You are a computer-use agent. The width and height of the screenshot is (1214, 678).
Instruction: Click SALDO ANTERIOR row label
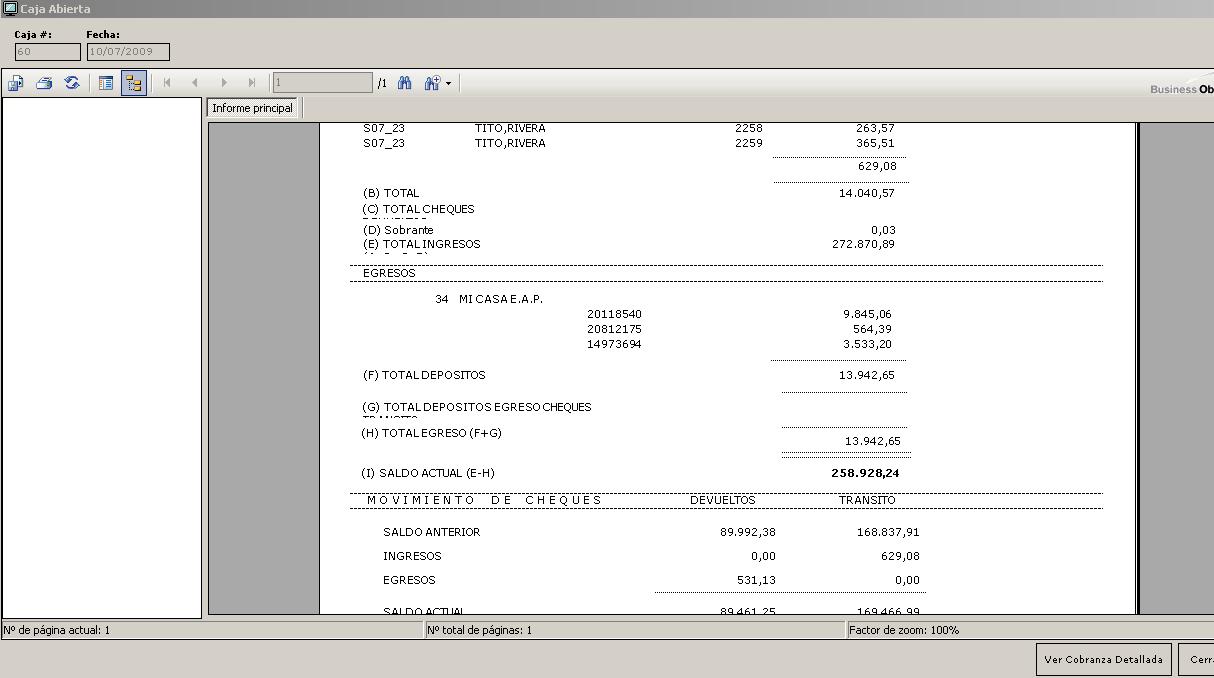click(431, 532)
